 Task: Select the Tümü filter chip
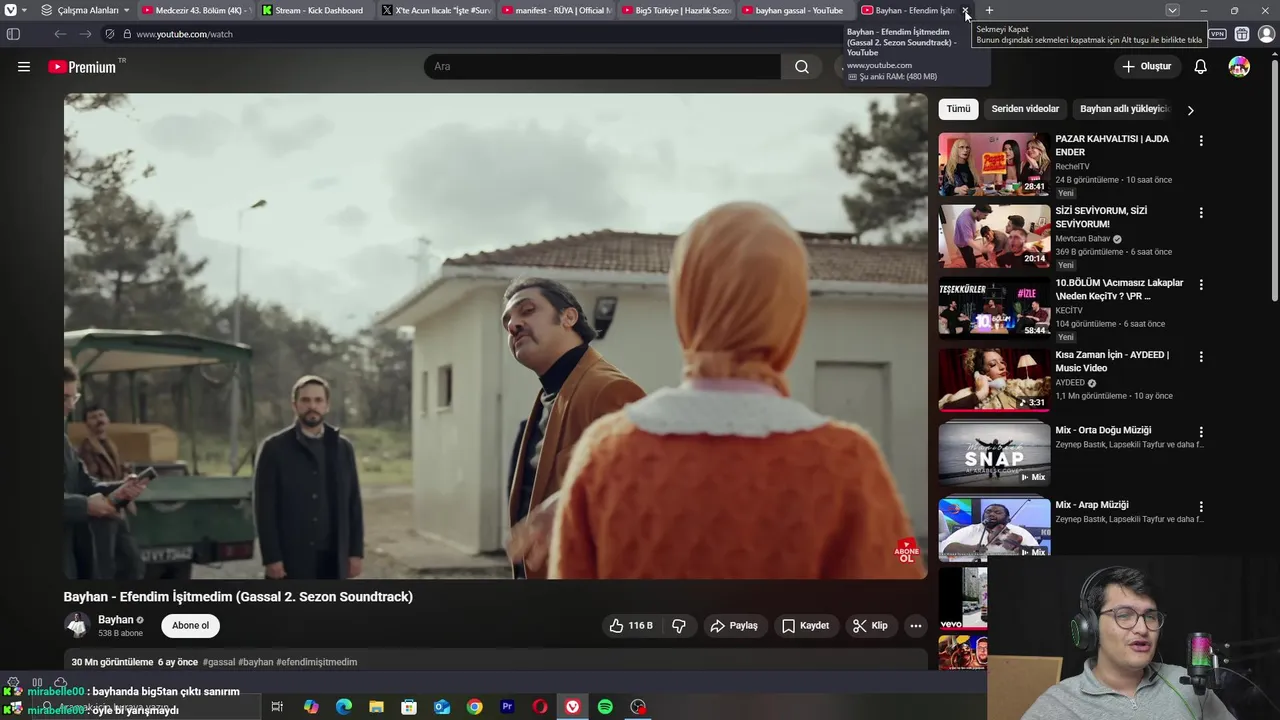(958, 109)
